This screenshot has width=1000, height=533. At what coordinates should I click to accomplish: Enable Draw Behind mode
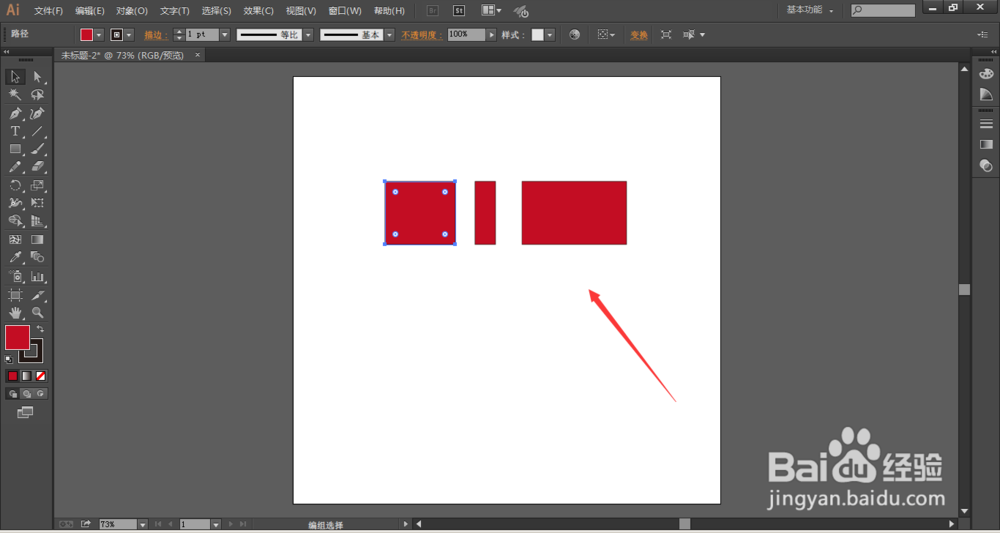click(26, 394)
